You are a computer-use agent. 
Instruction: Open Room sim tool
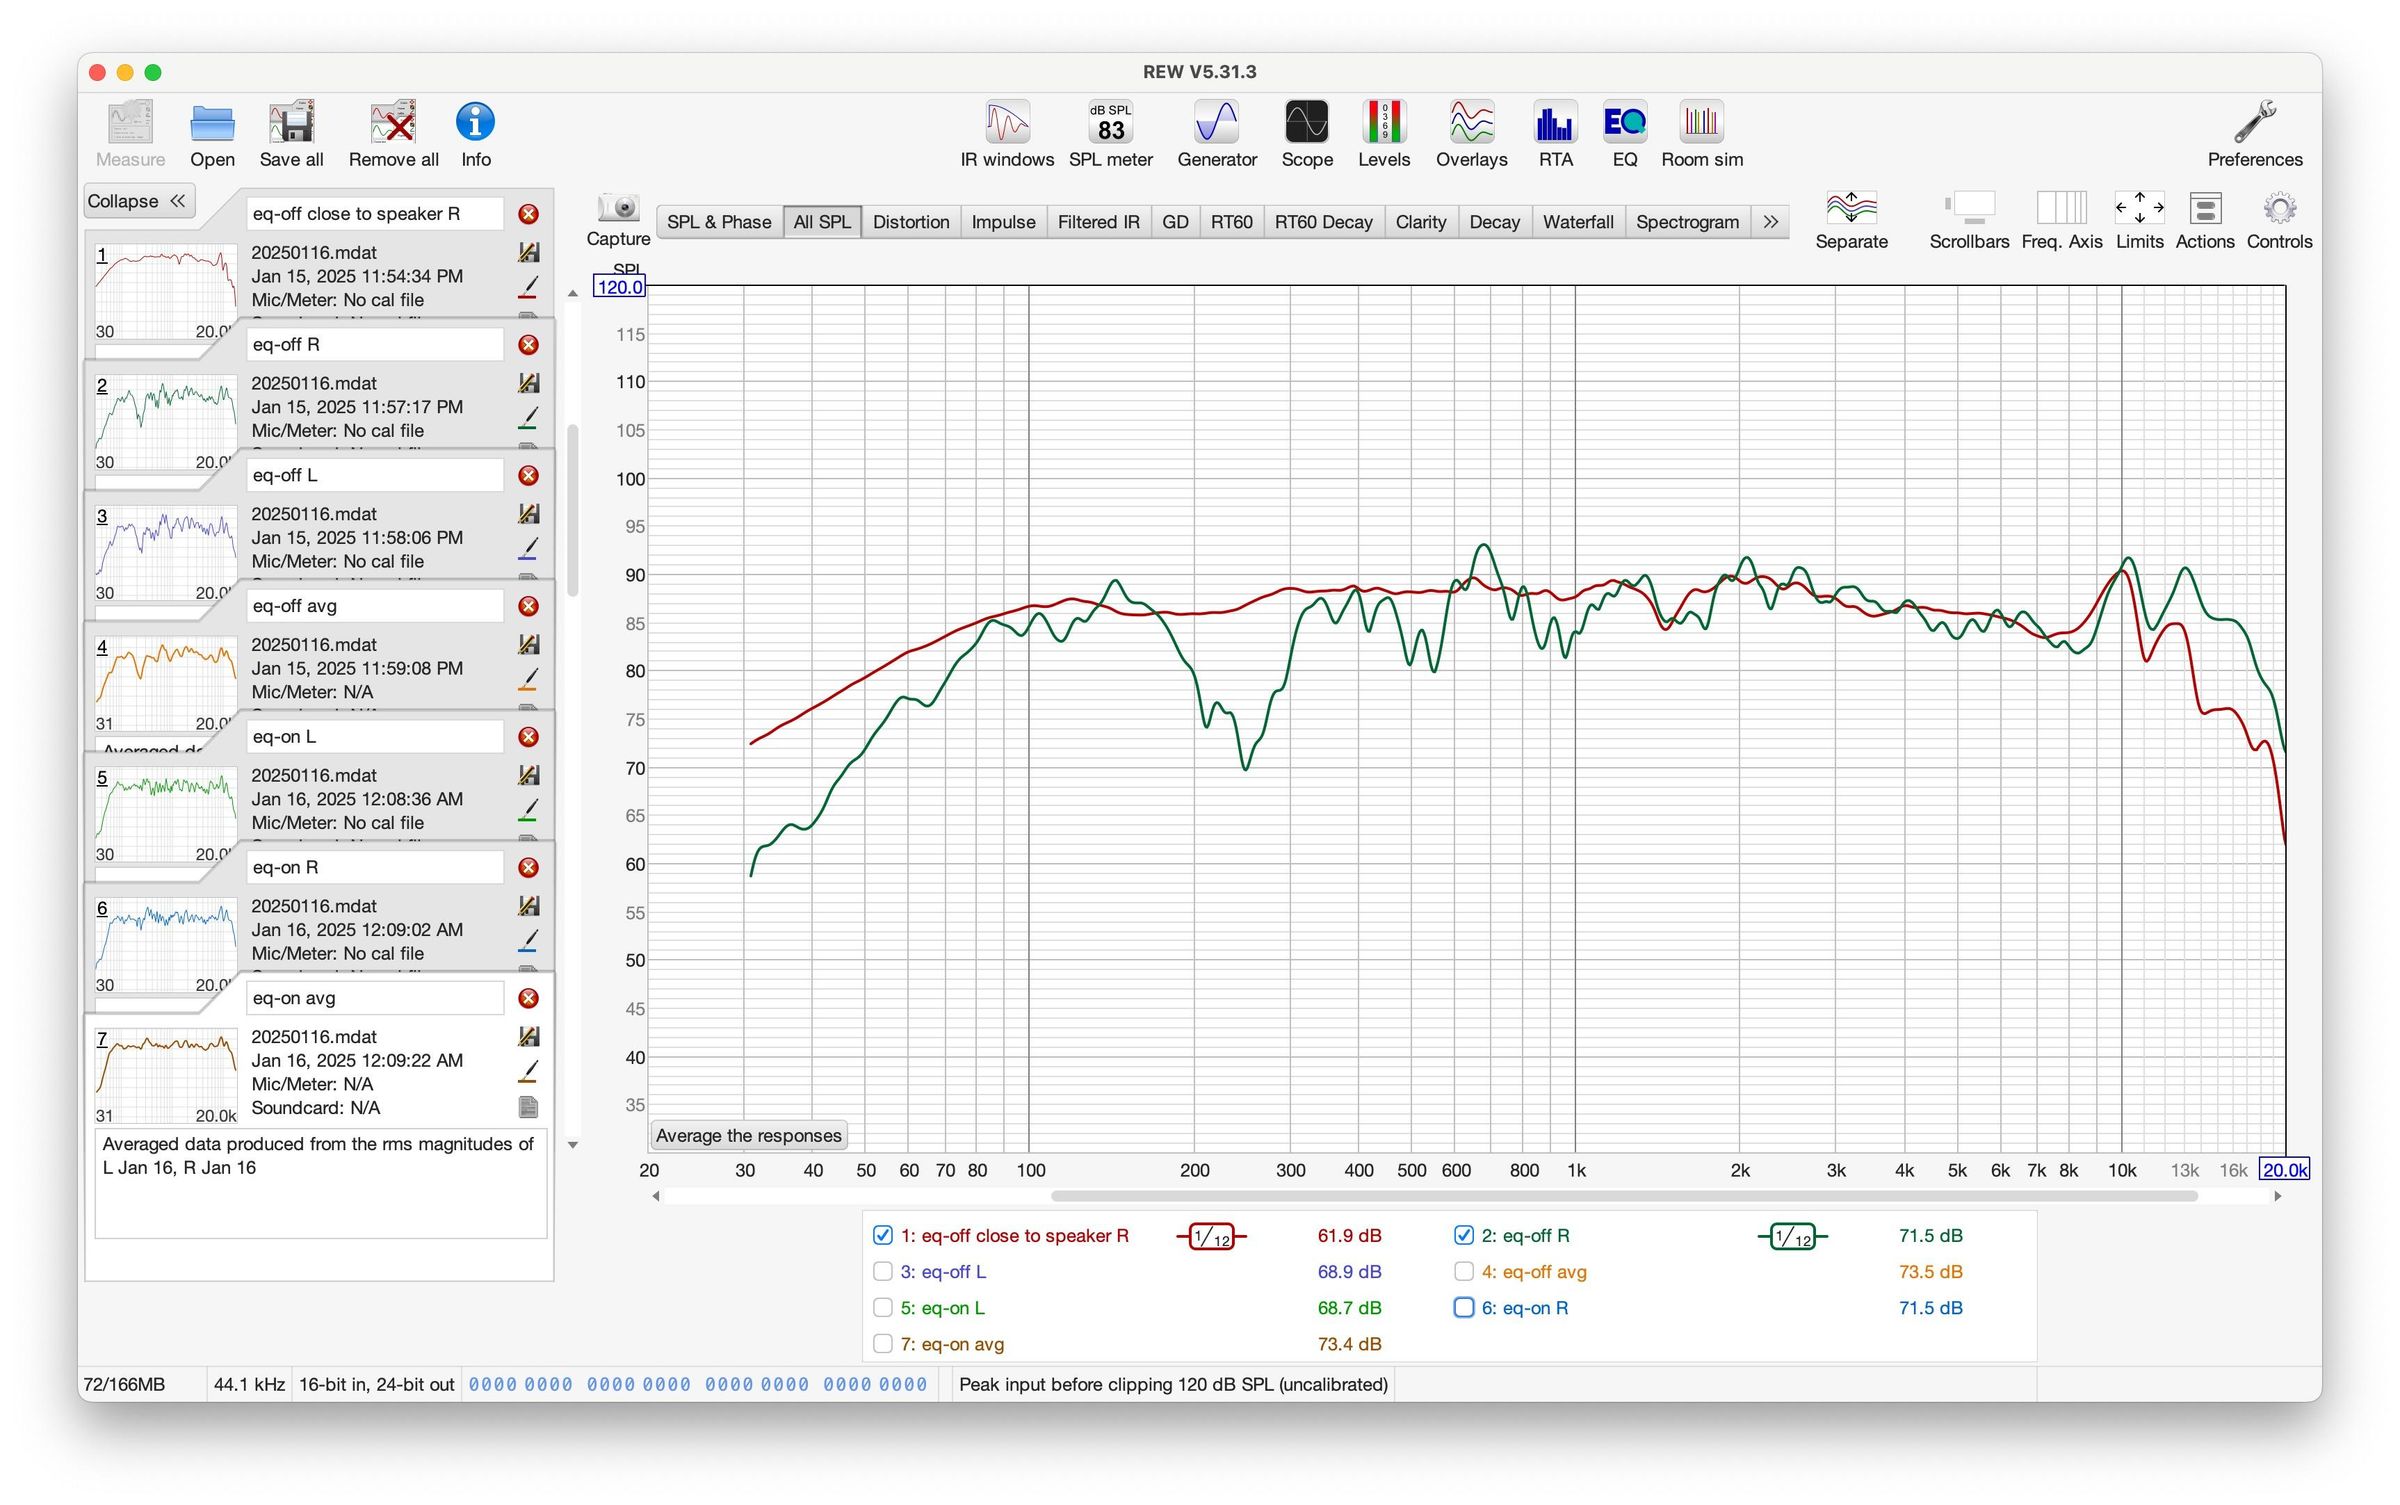[x=1701, y=123]
